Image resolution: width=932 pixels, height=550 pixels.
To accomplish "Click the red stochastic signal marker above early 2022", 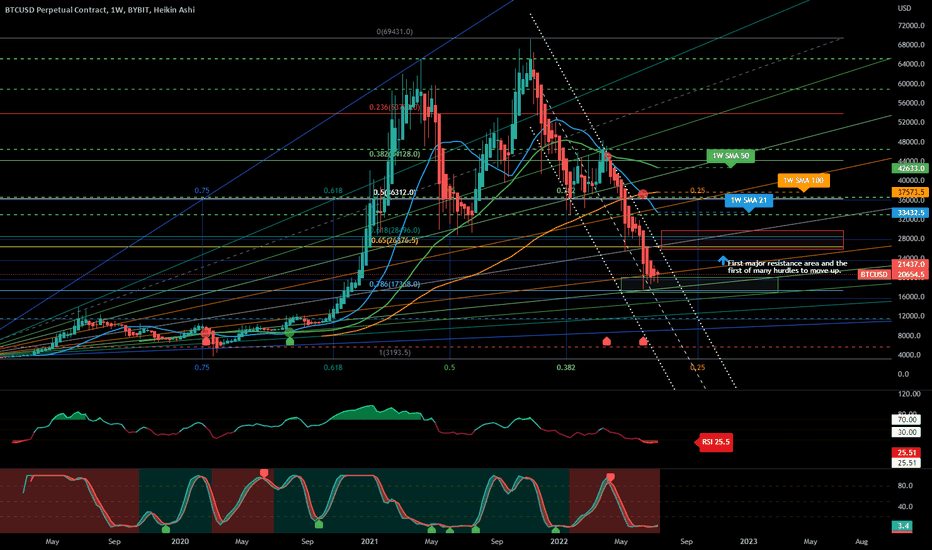I will (x=610, y=477).
